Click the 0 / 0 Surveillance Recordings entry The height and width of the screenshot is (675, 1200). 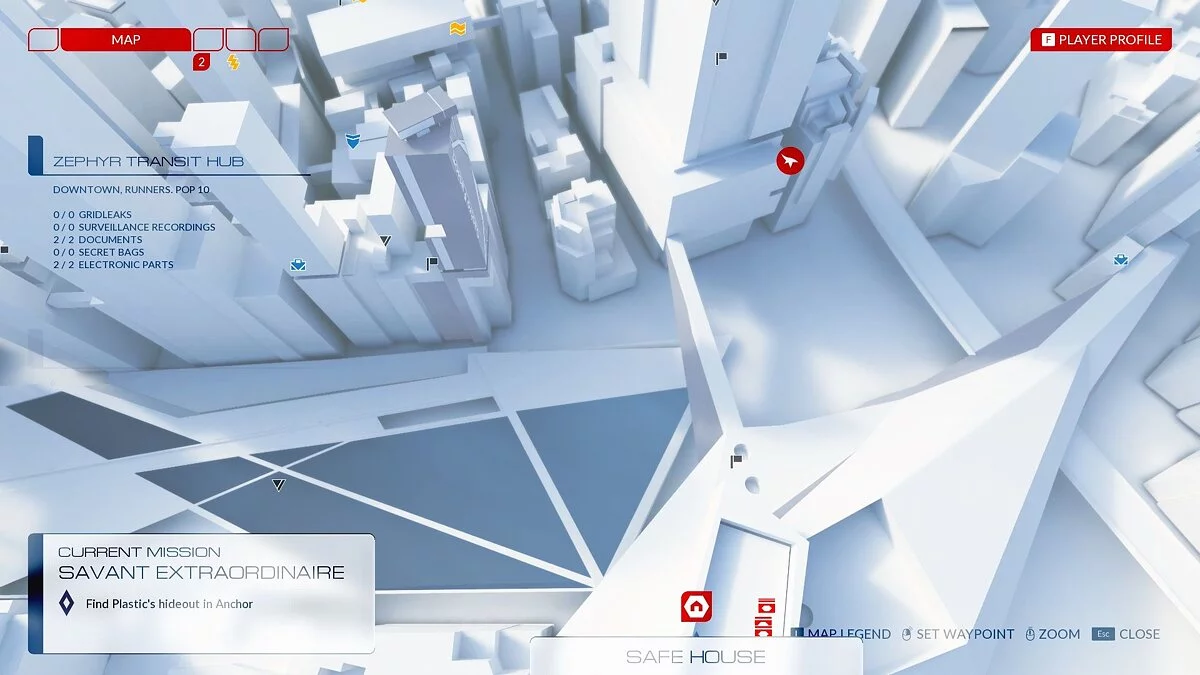(x=135, y=227)
